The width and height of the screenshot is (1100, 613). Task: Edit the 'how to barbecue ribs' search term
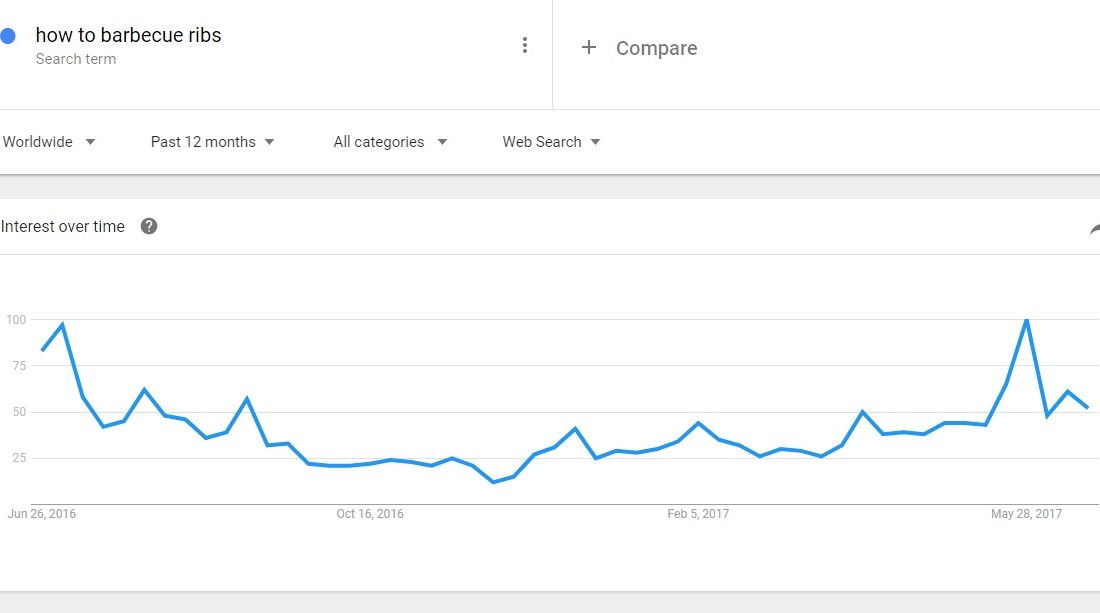pyautogui.click(x=128, y=35)
